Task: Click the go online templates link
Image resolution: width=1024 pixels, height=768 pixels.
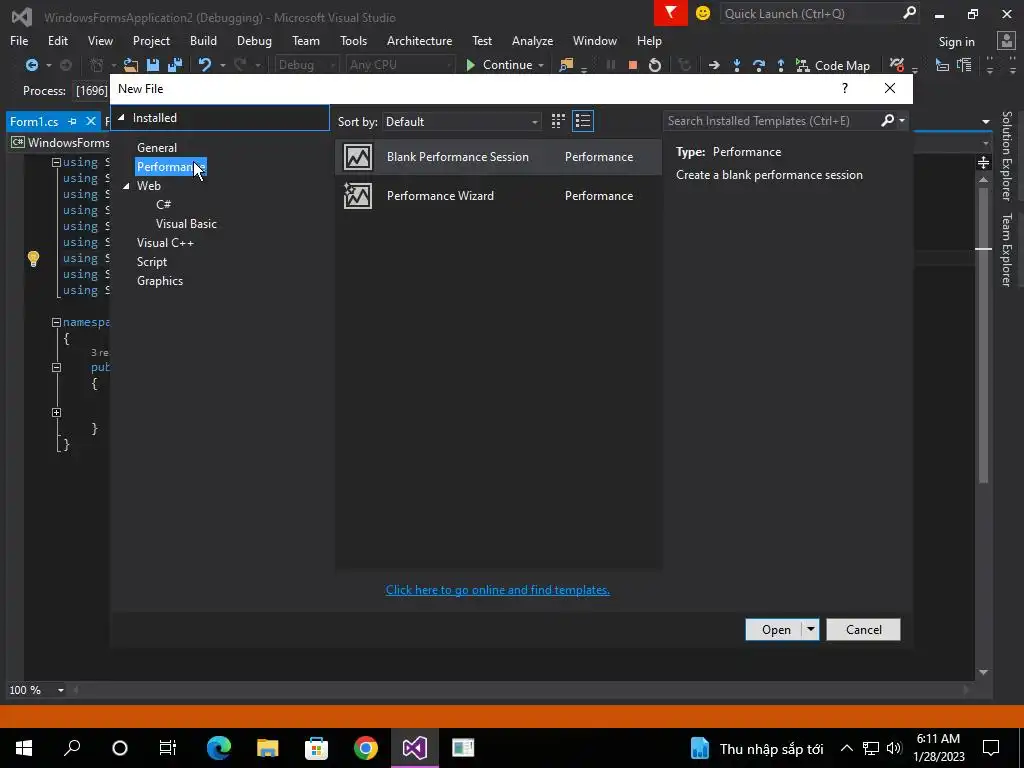Action: (x=498, y=590)
